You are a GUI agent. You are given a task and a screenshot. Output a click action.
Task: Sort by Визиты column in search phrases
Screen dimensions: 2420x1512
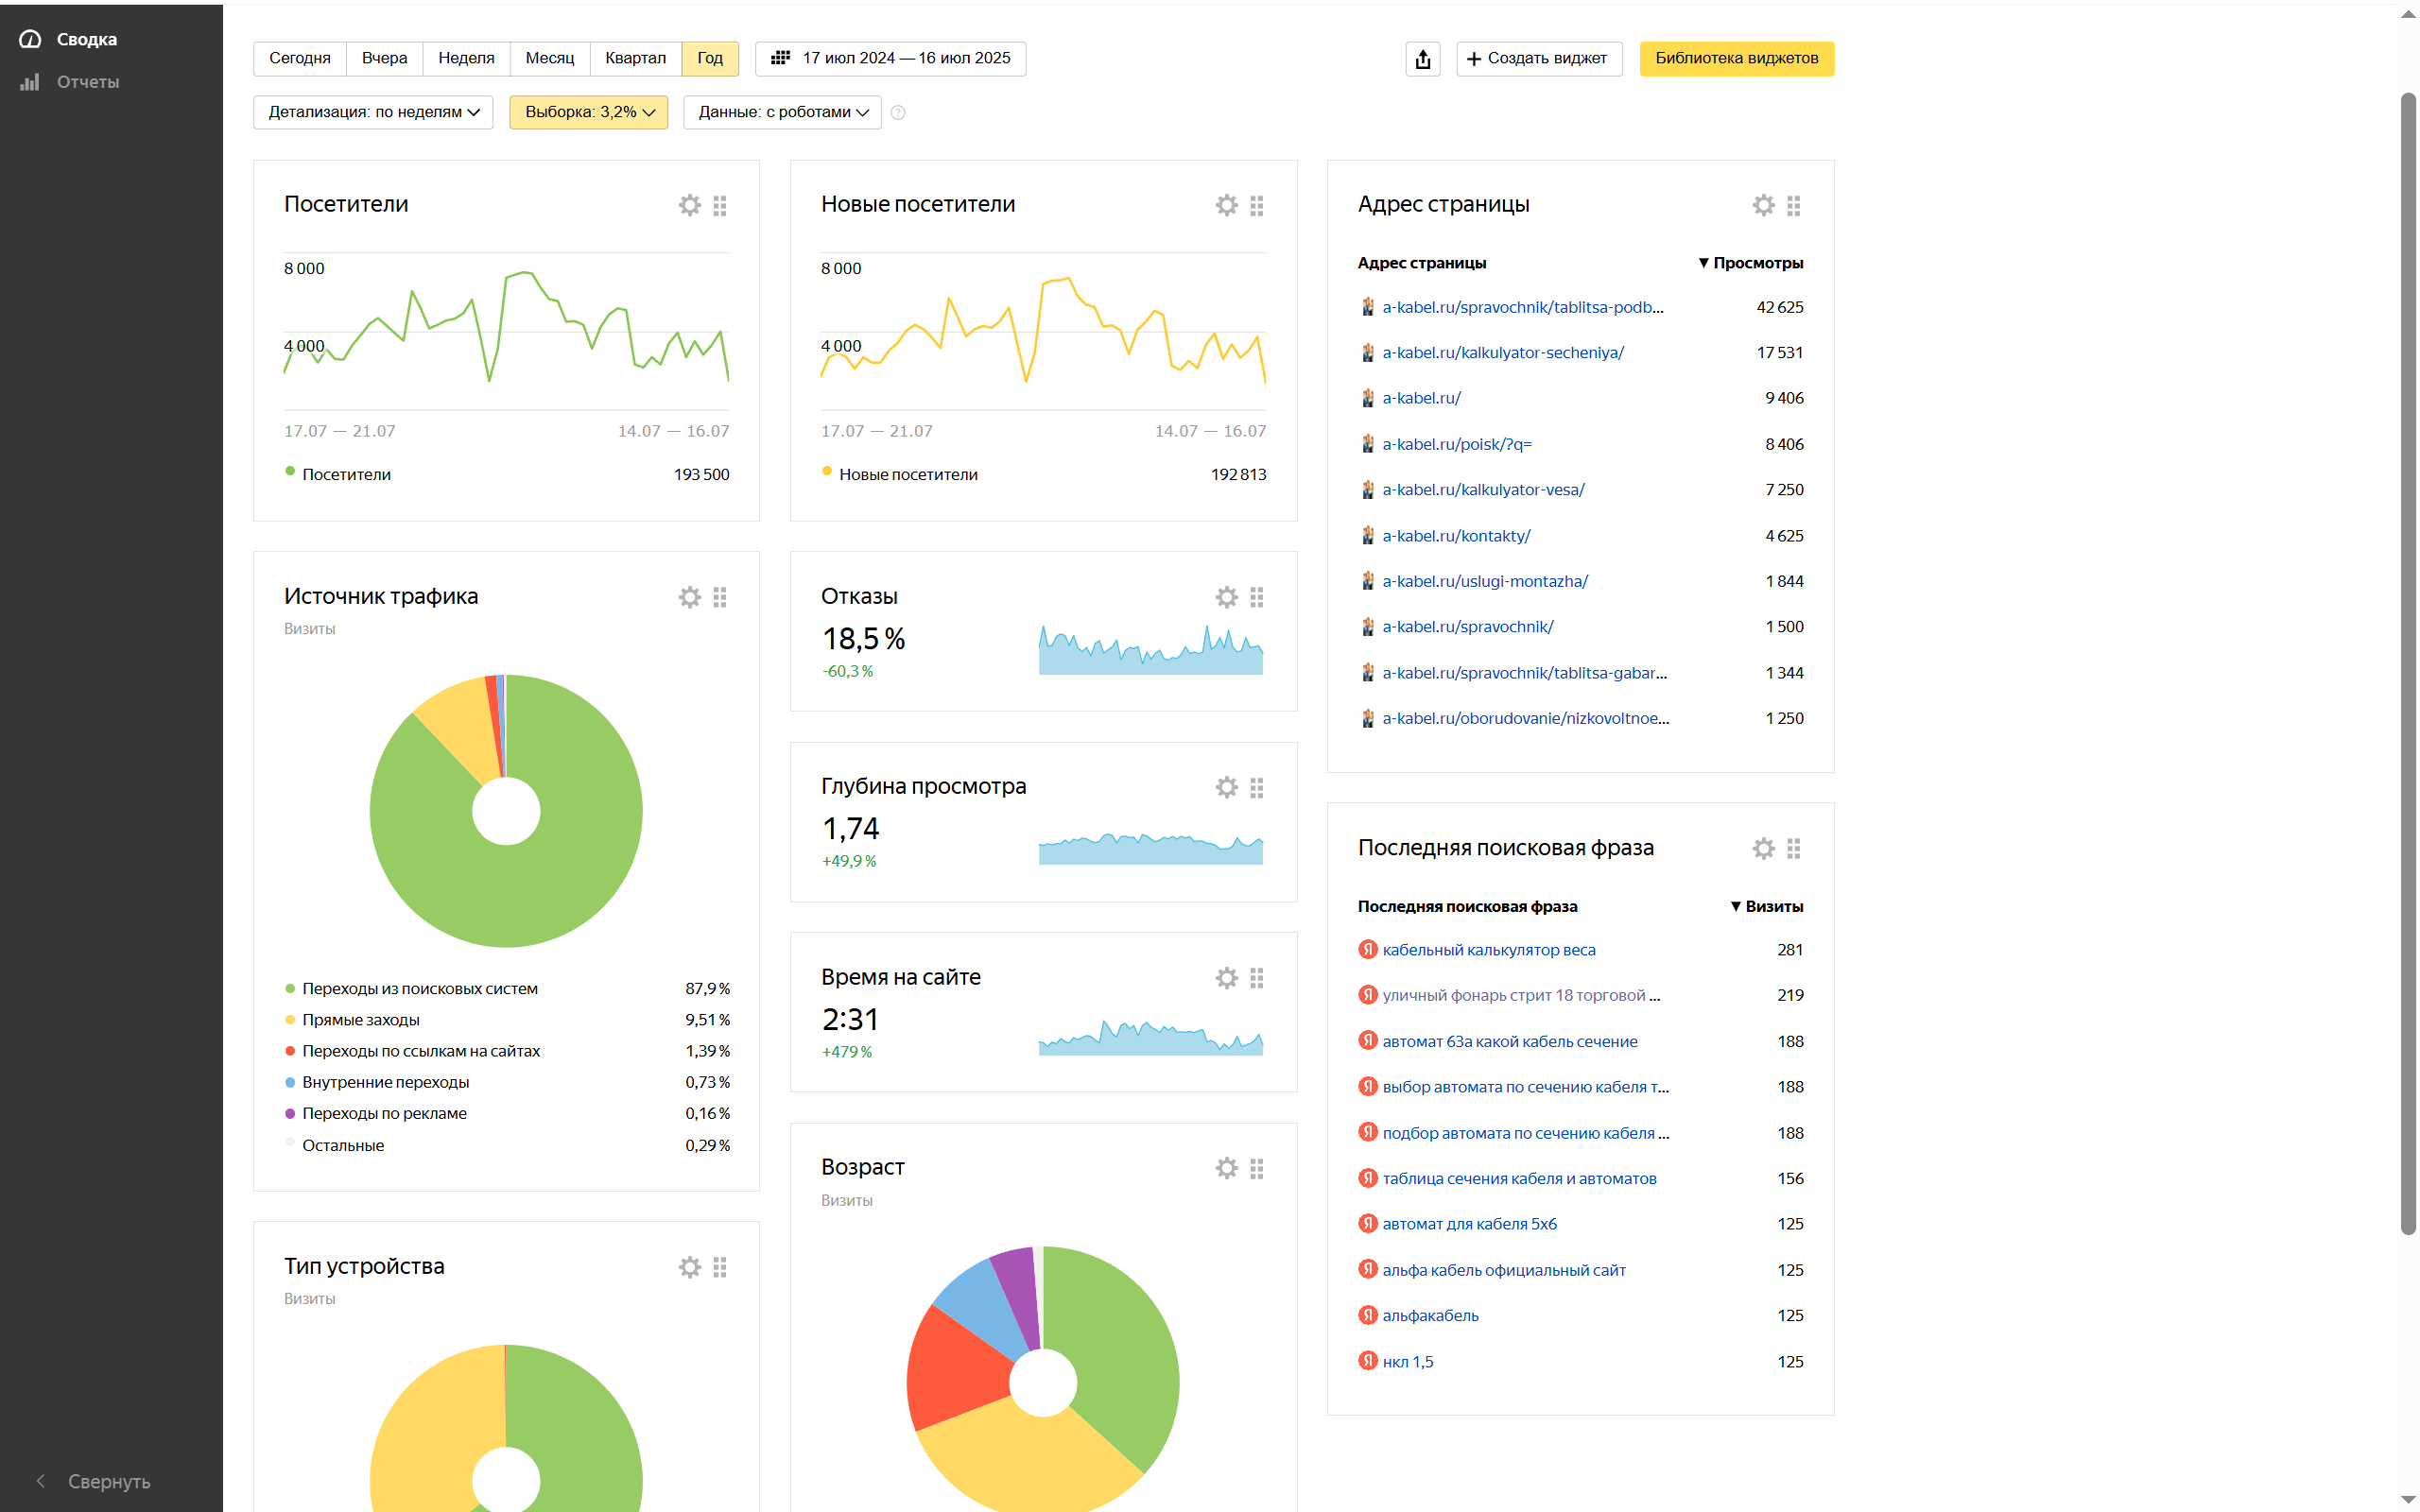[1767, 906]
